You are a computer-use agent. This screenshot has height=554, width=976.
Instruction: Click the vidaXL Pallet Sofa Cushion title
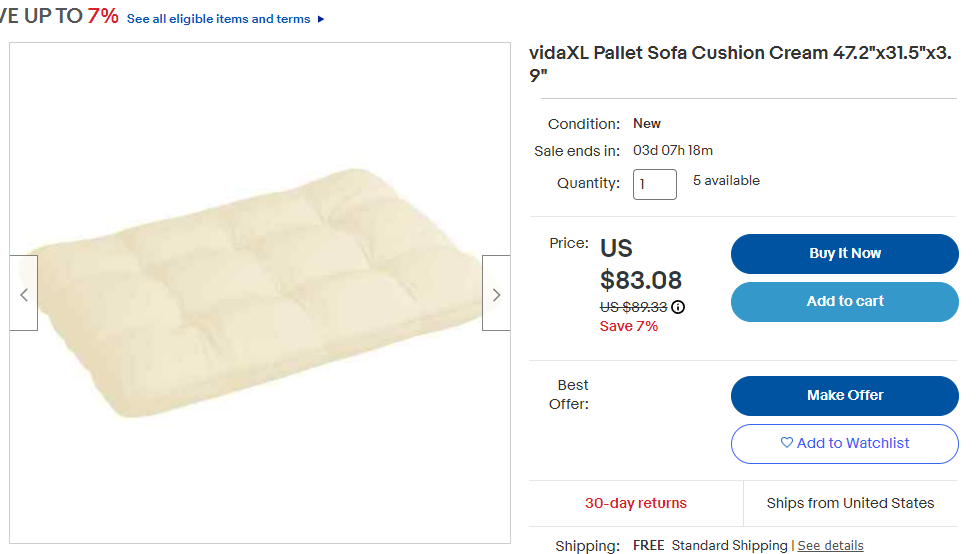point(740,63)
